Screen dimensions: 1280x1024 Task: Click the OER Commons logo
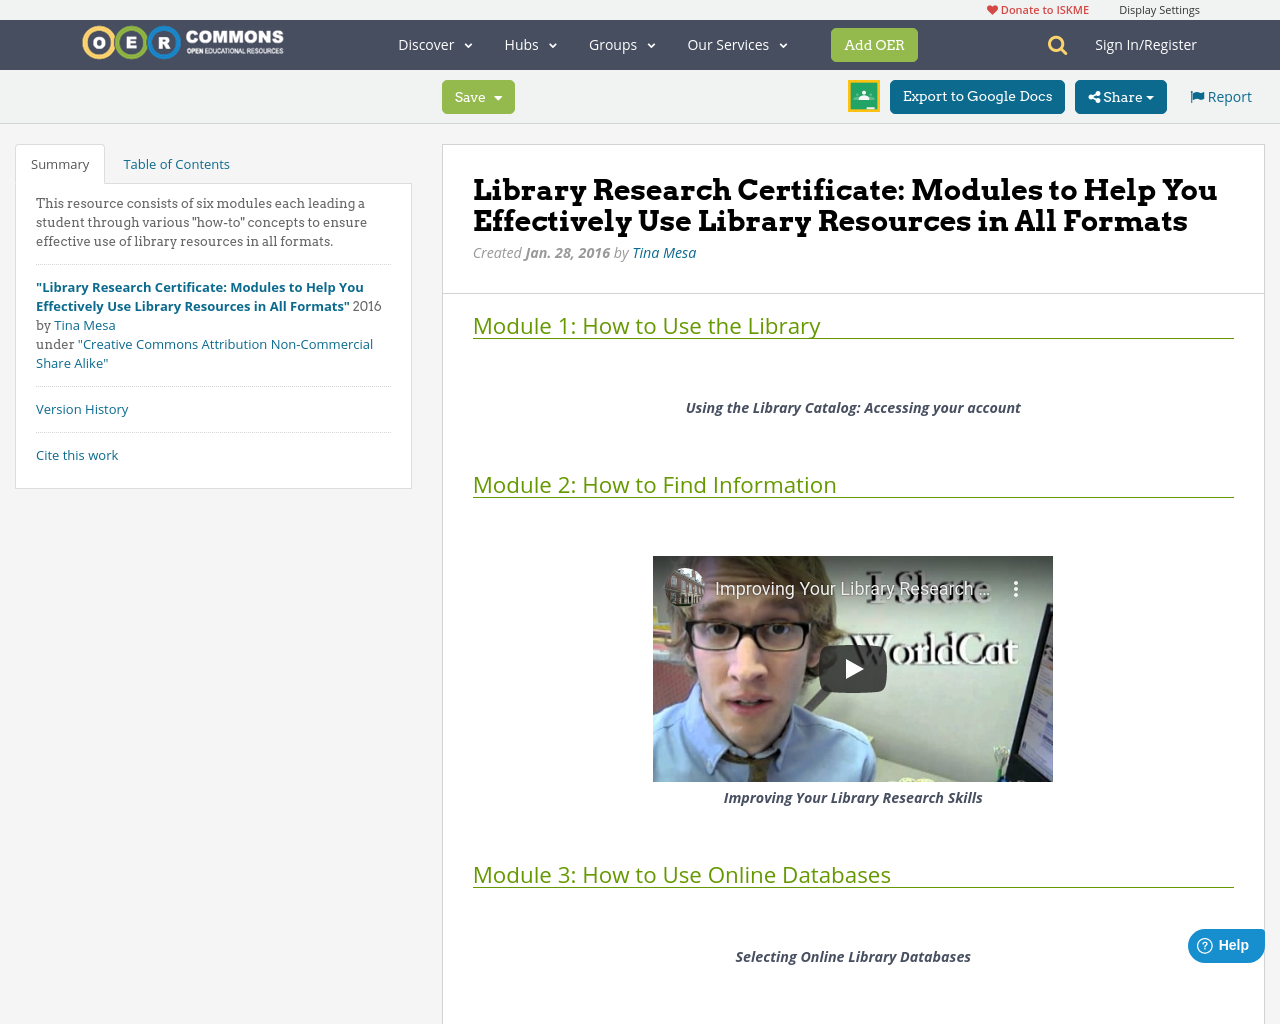click(x=182, y=42)
